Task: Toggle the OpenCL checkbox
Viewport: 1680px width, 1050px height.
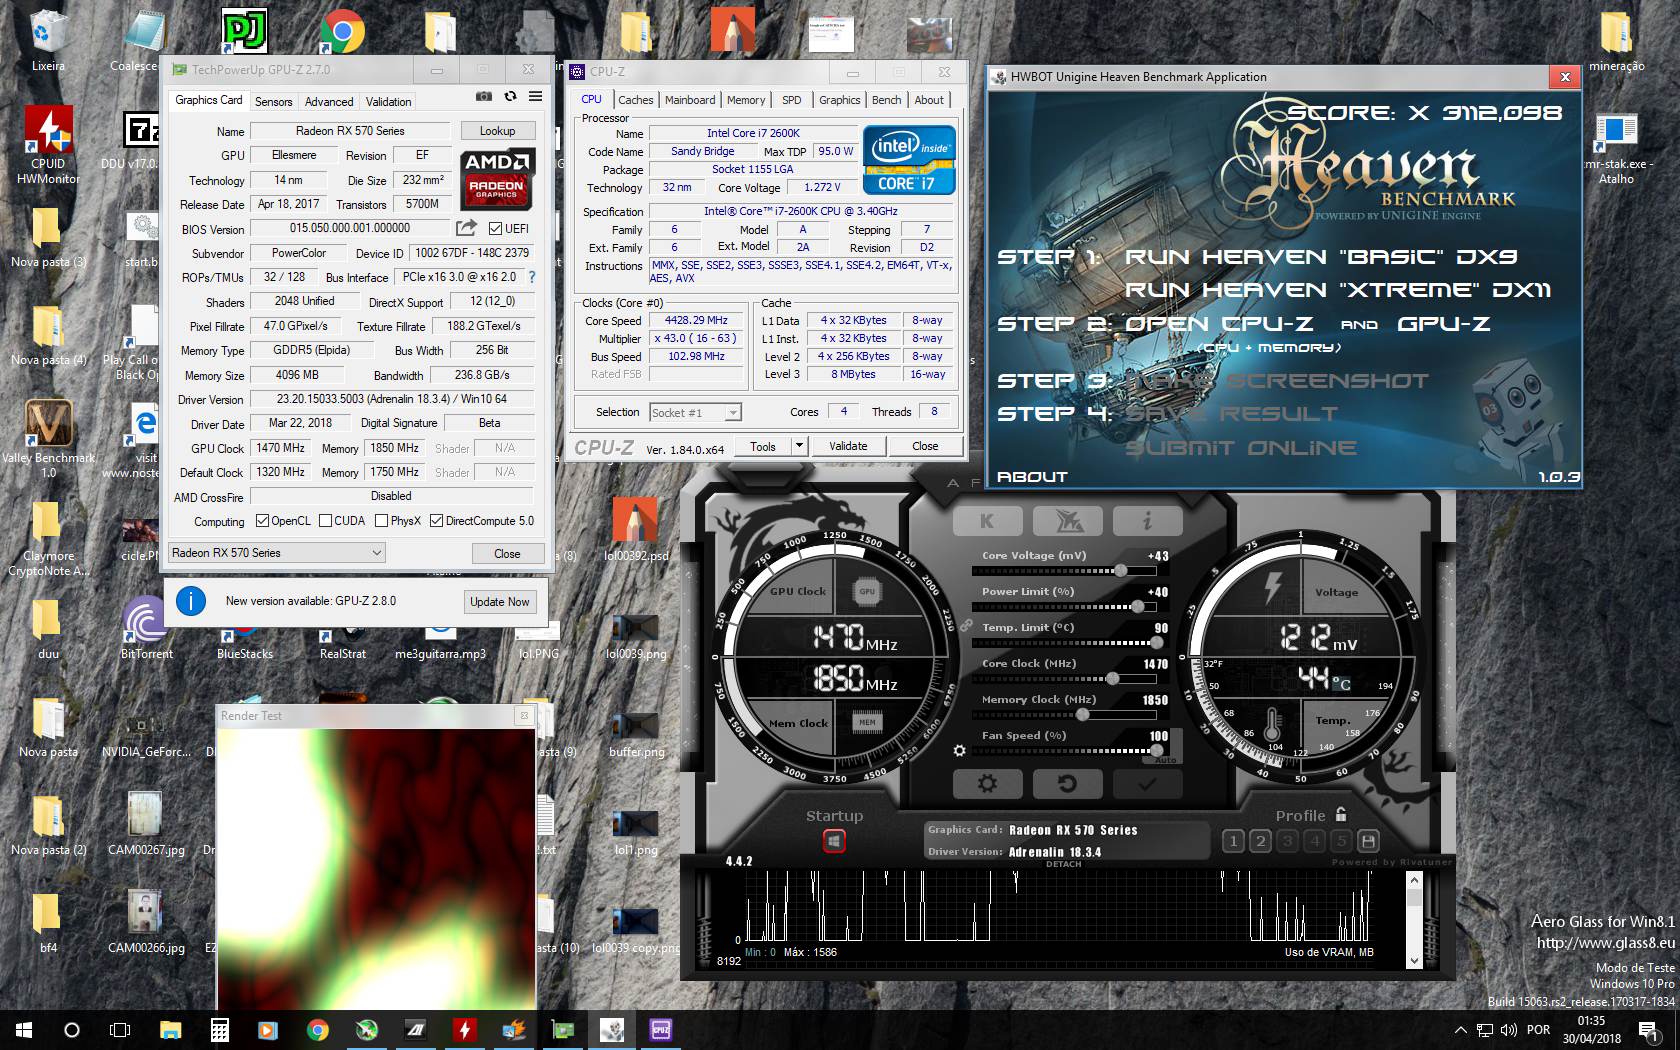Action: pyautogui.click(x=262, y=521)
